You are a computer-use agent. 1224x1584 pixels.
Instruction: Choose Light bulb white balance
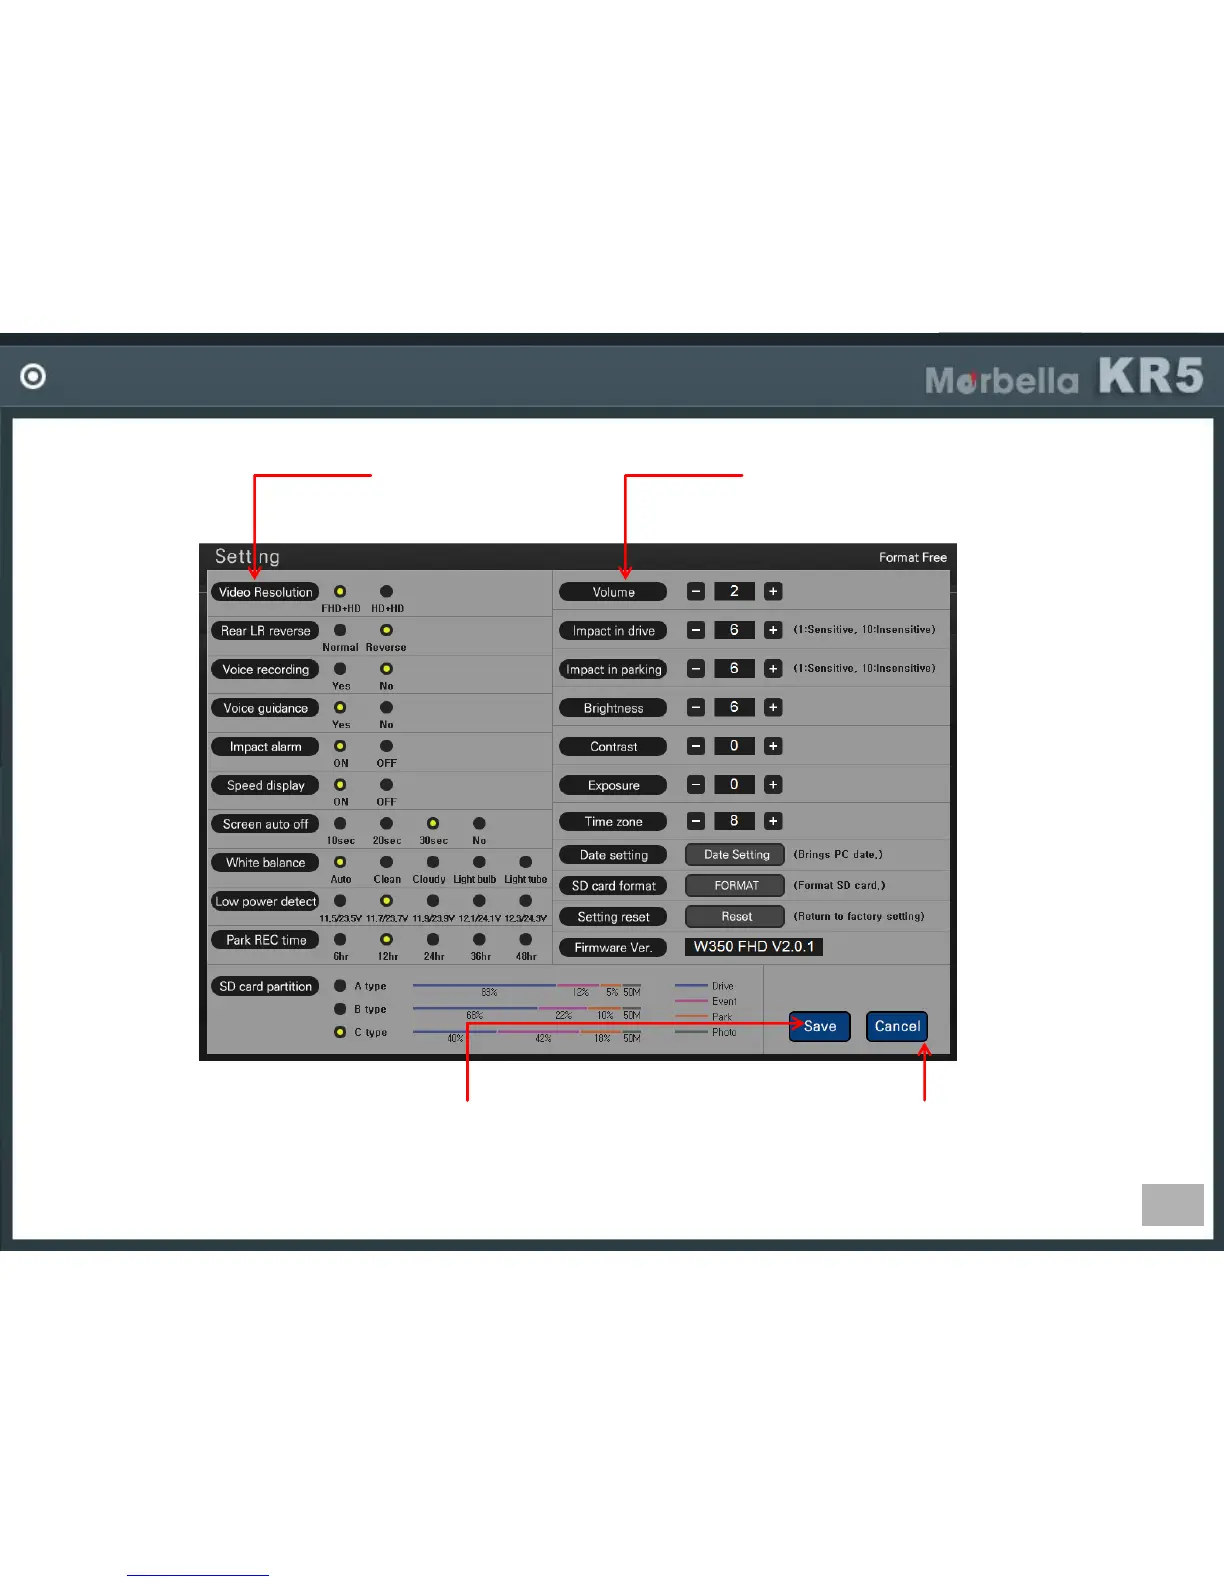point(479,862)
